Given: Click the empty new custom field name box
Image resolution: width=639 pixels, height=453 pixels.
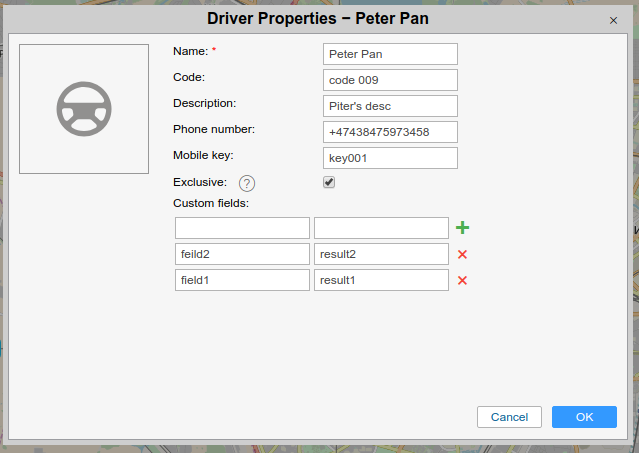Looking at the screenshot, I should click(x=242, y=228).
